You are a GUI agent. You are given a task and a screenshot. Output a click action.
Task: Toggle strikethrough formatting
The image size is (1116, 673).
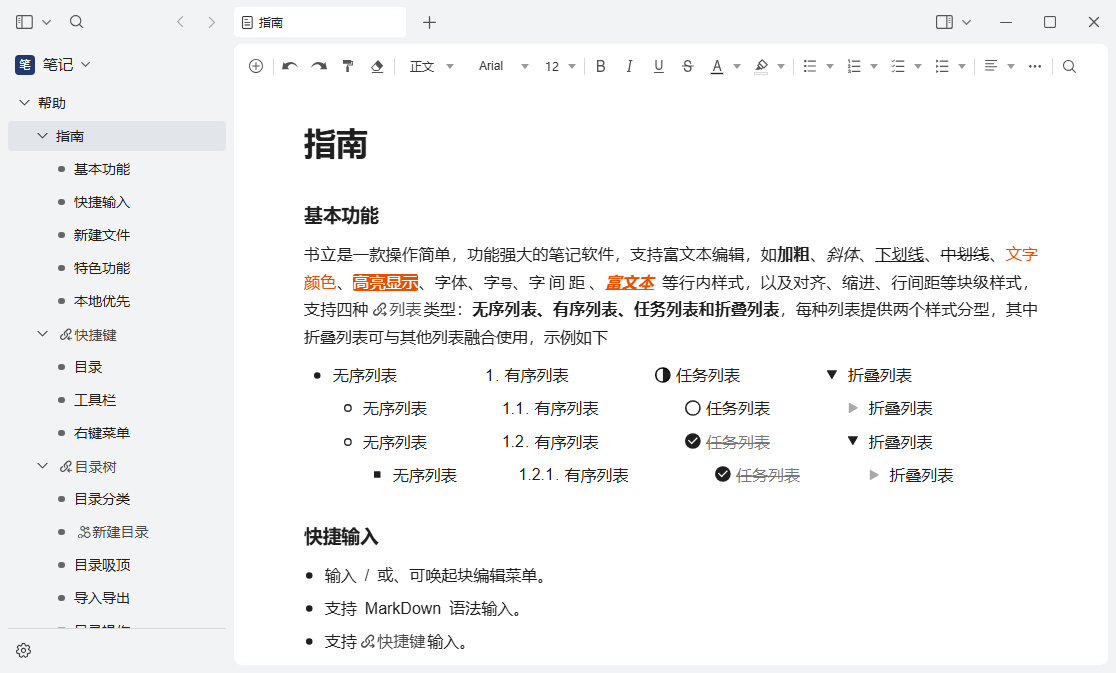[687, 65]
